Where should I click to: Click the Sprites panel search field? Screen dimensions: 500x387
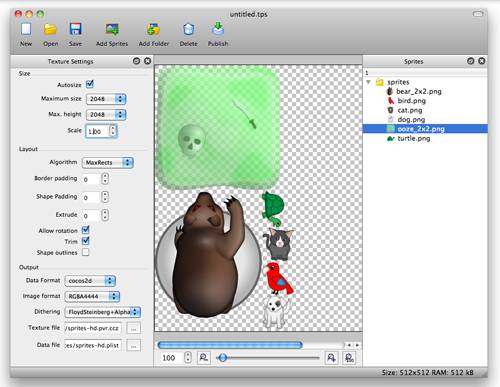425,72
